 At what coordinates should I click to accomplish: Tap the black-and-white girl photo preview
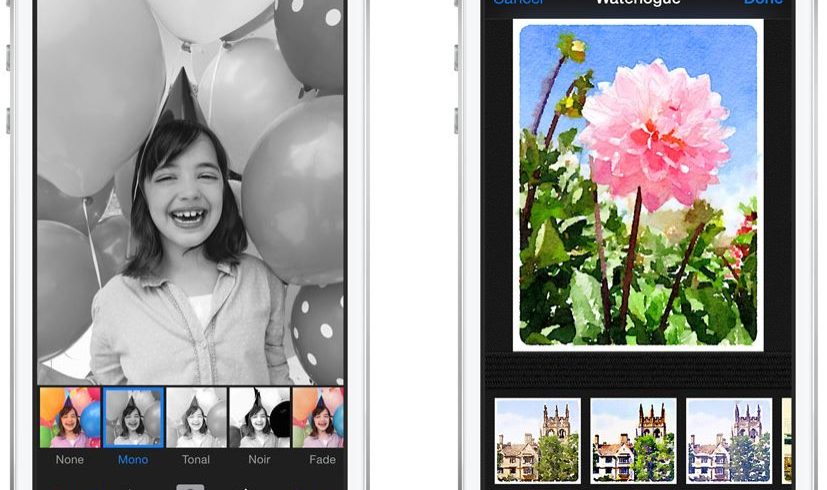click(x=190, y=190)
